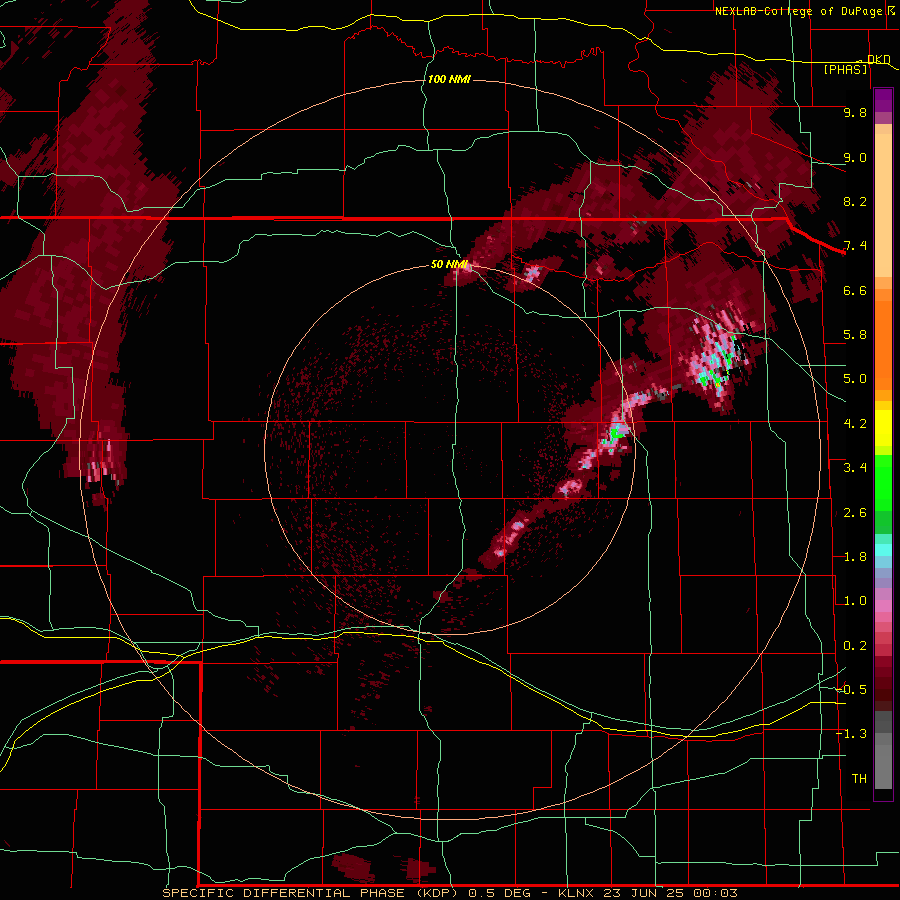The width and height of the screenshot is (900, 900).
Task: Click the 2.6 scale value
Action: tap(855, 513)
